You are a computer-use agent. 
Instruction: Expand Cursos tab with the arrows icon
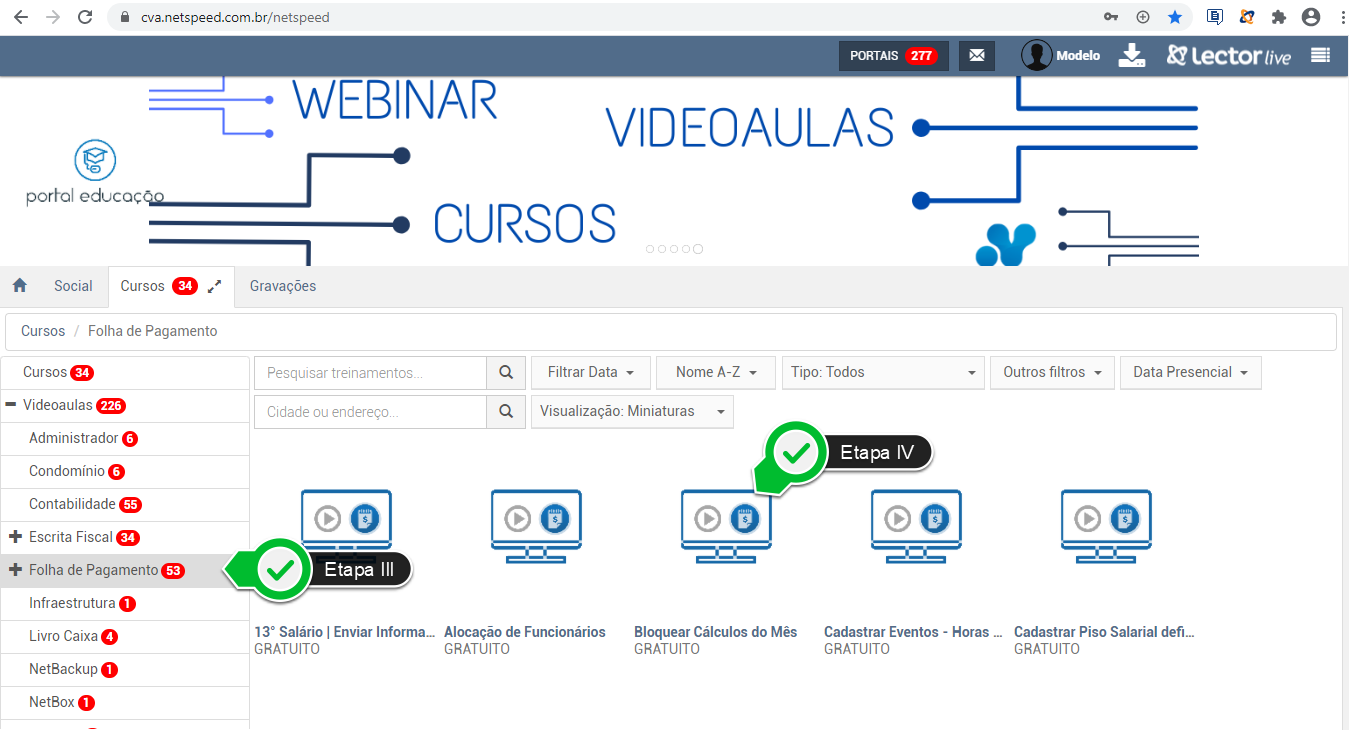point(215,287)
